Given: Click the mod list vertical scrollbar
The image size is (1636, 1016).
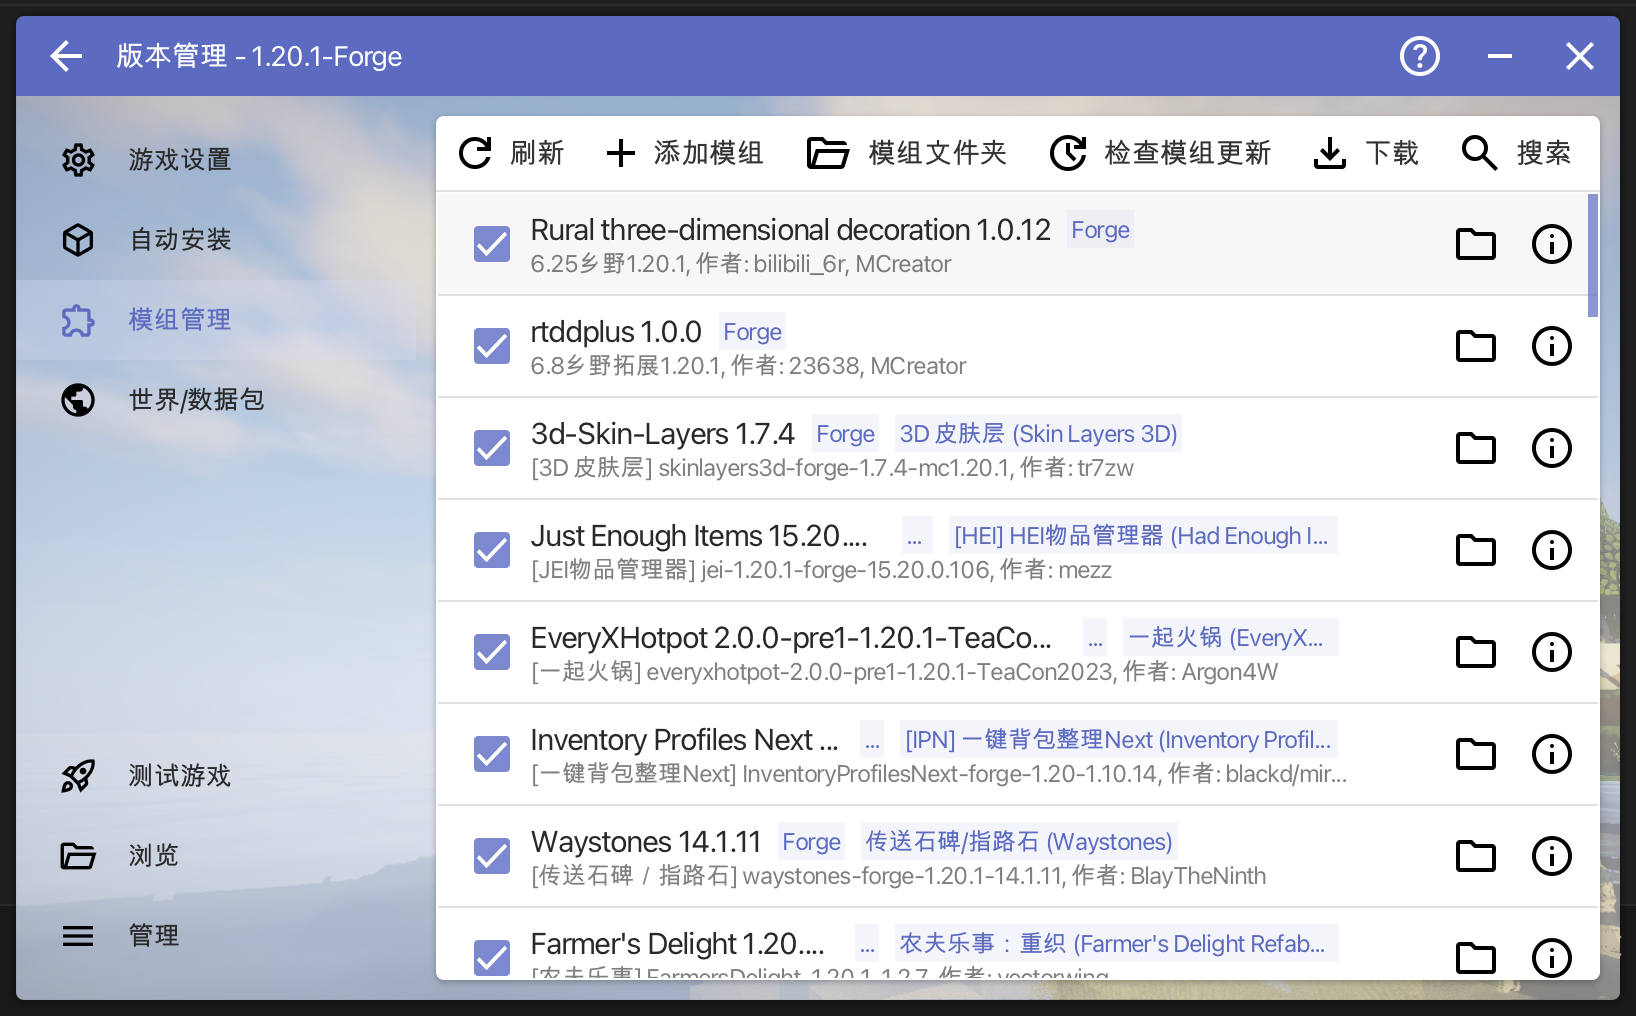Looking at the screenshot, I should pos(1592,256).
